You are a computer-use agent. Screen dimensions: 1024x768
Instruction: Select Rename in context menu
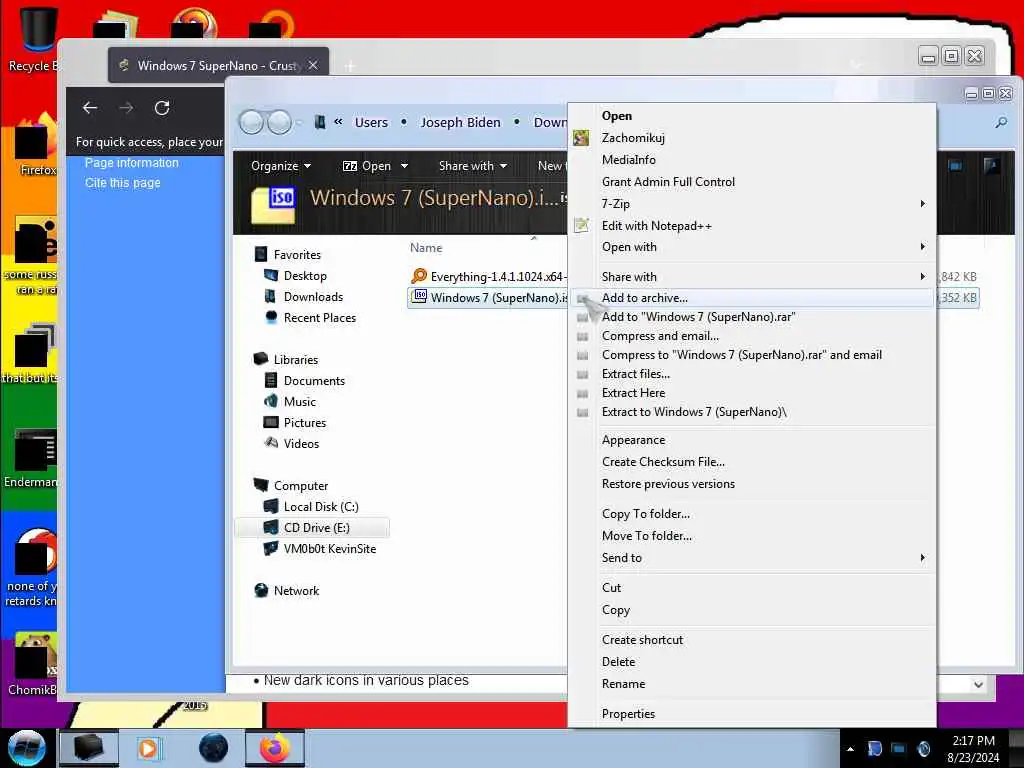(752, 684)
